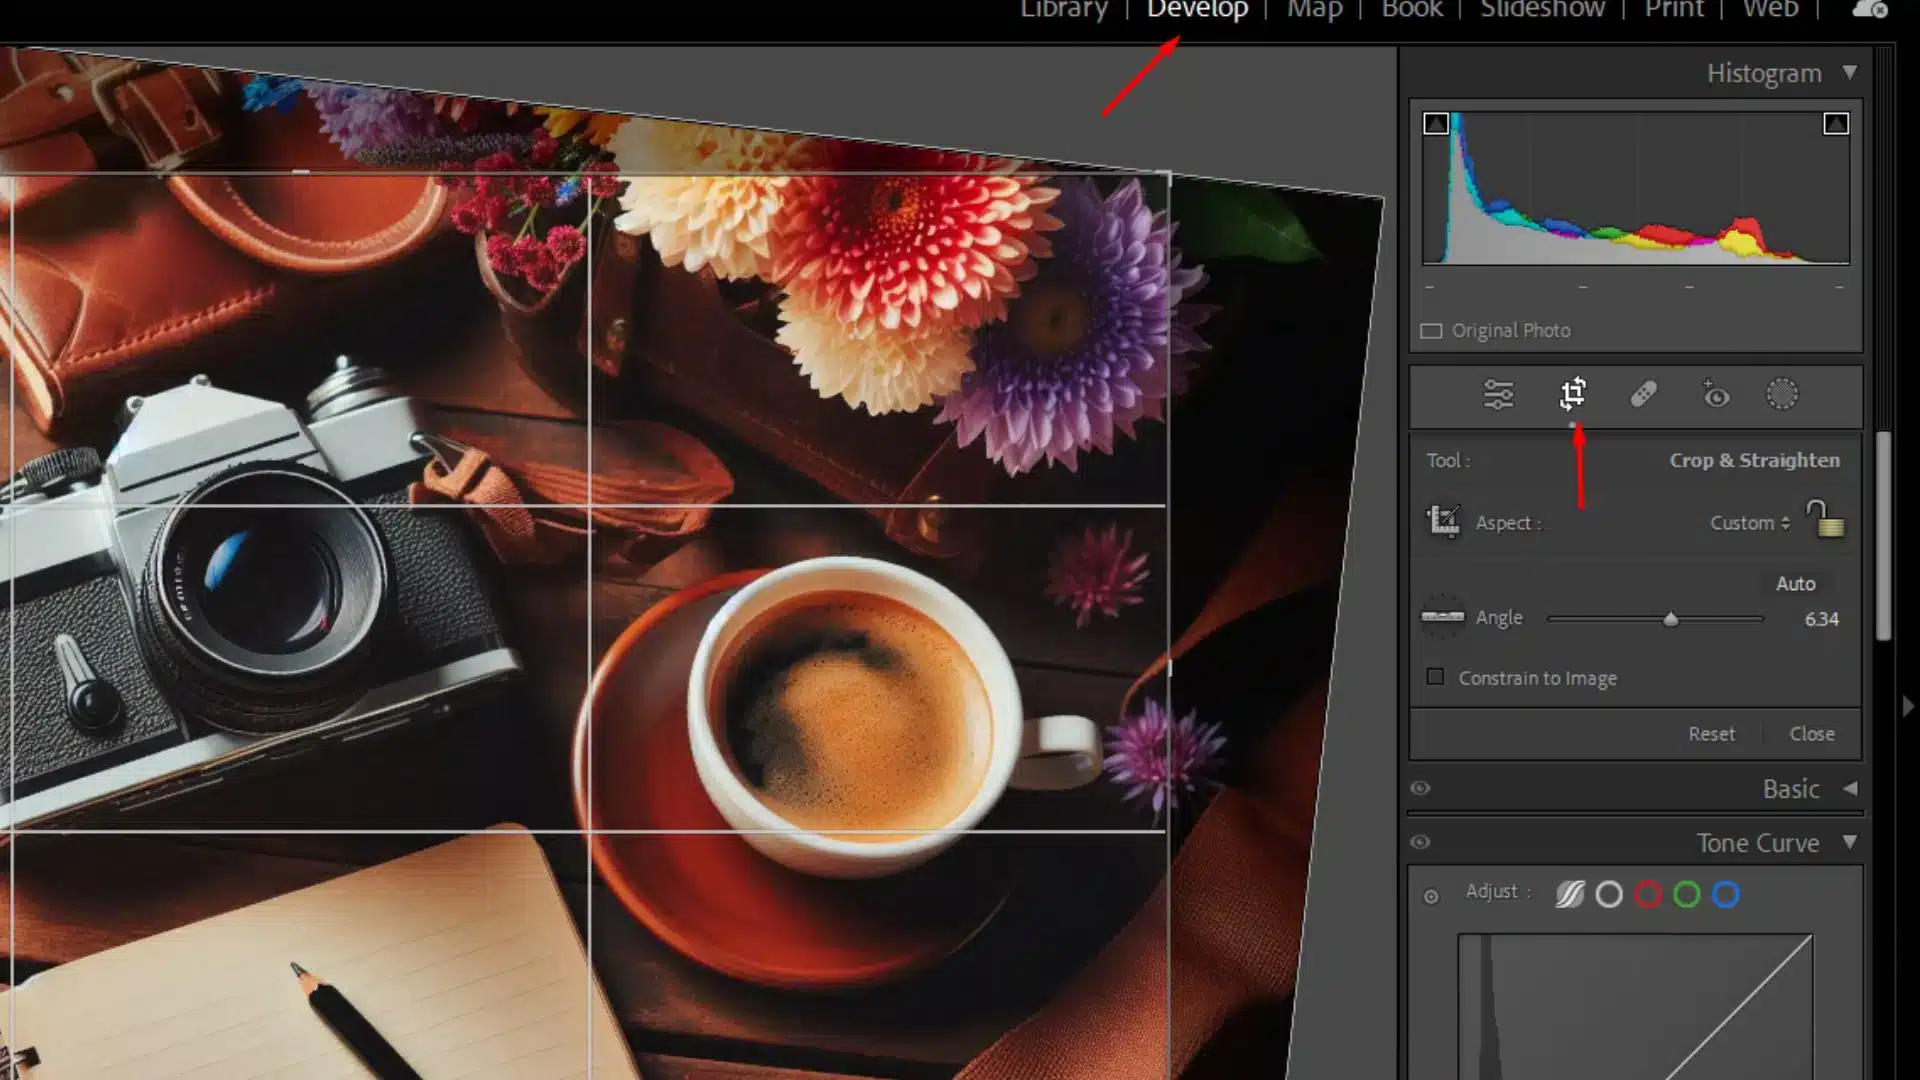Click the Straighten level tool icon
The width and height of the screenshot is (1920, 1080).
coord(1443,617)
